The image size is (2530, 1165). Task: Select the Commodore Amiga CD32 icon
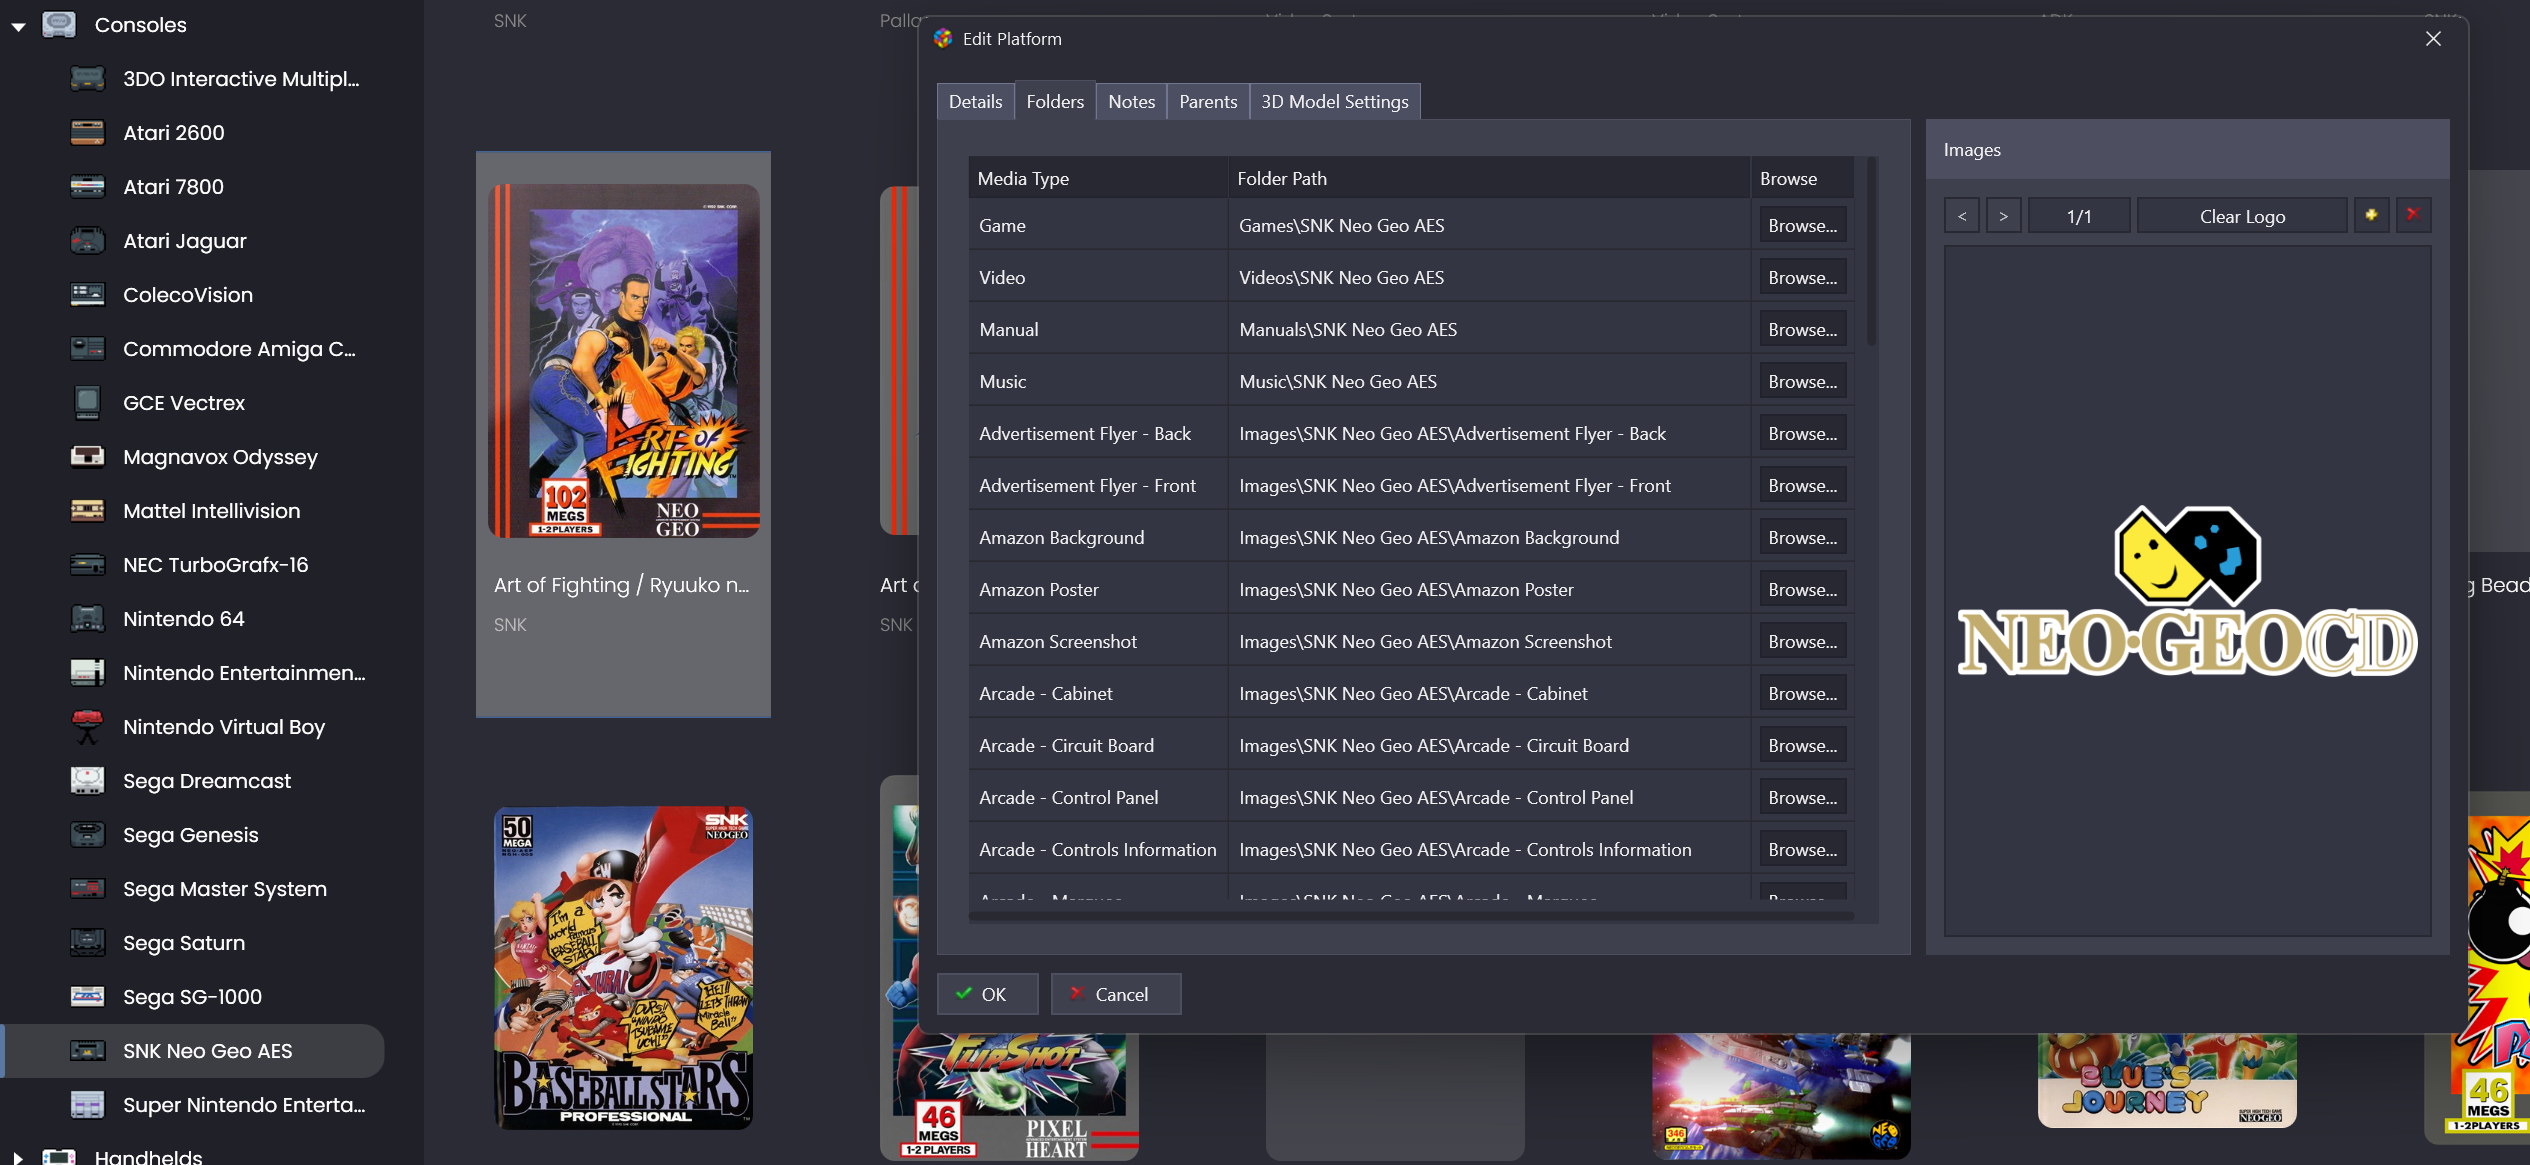(x=87, y=348)
